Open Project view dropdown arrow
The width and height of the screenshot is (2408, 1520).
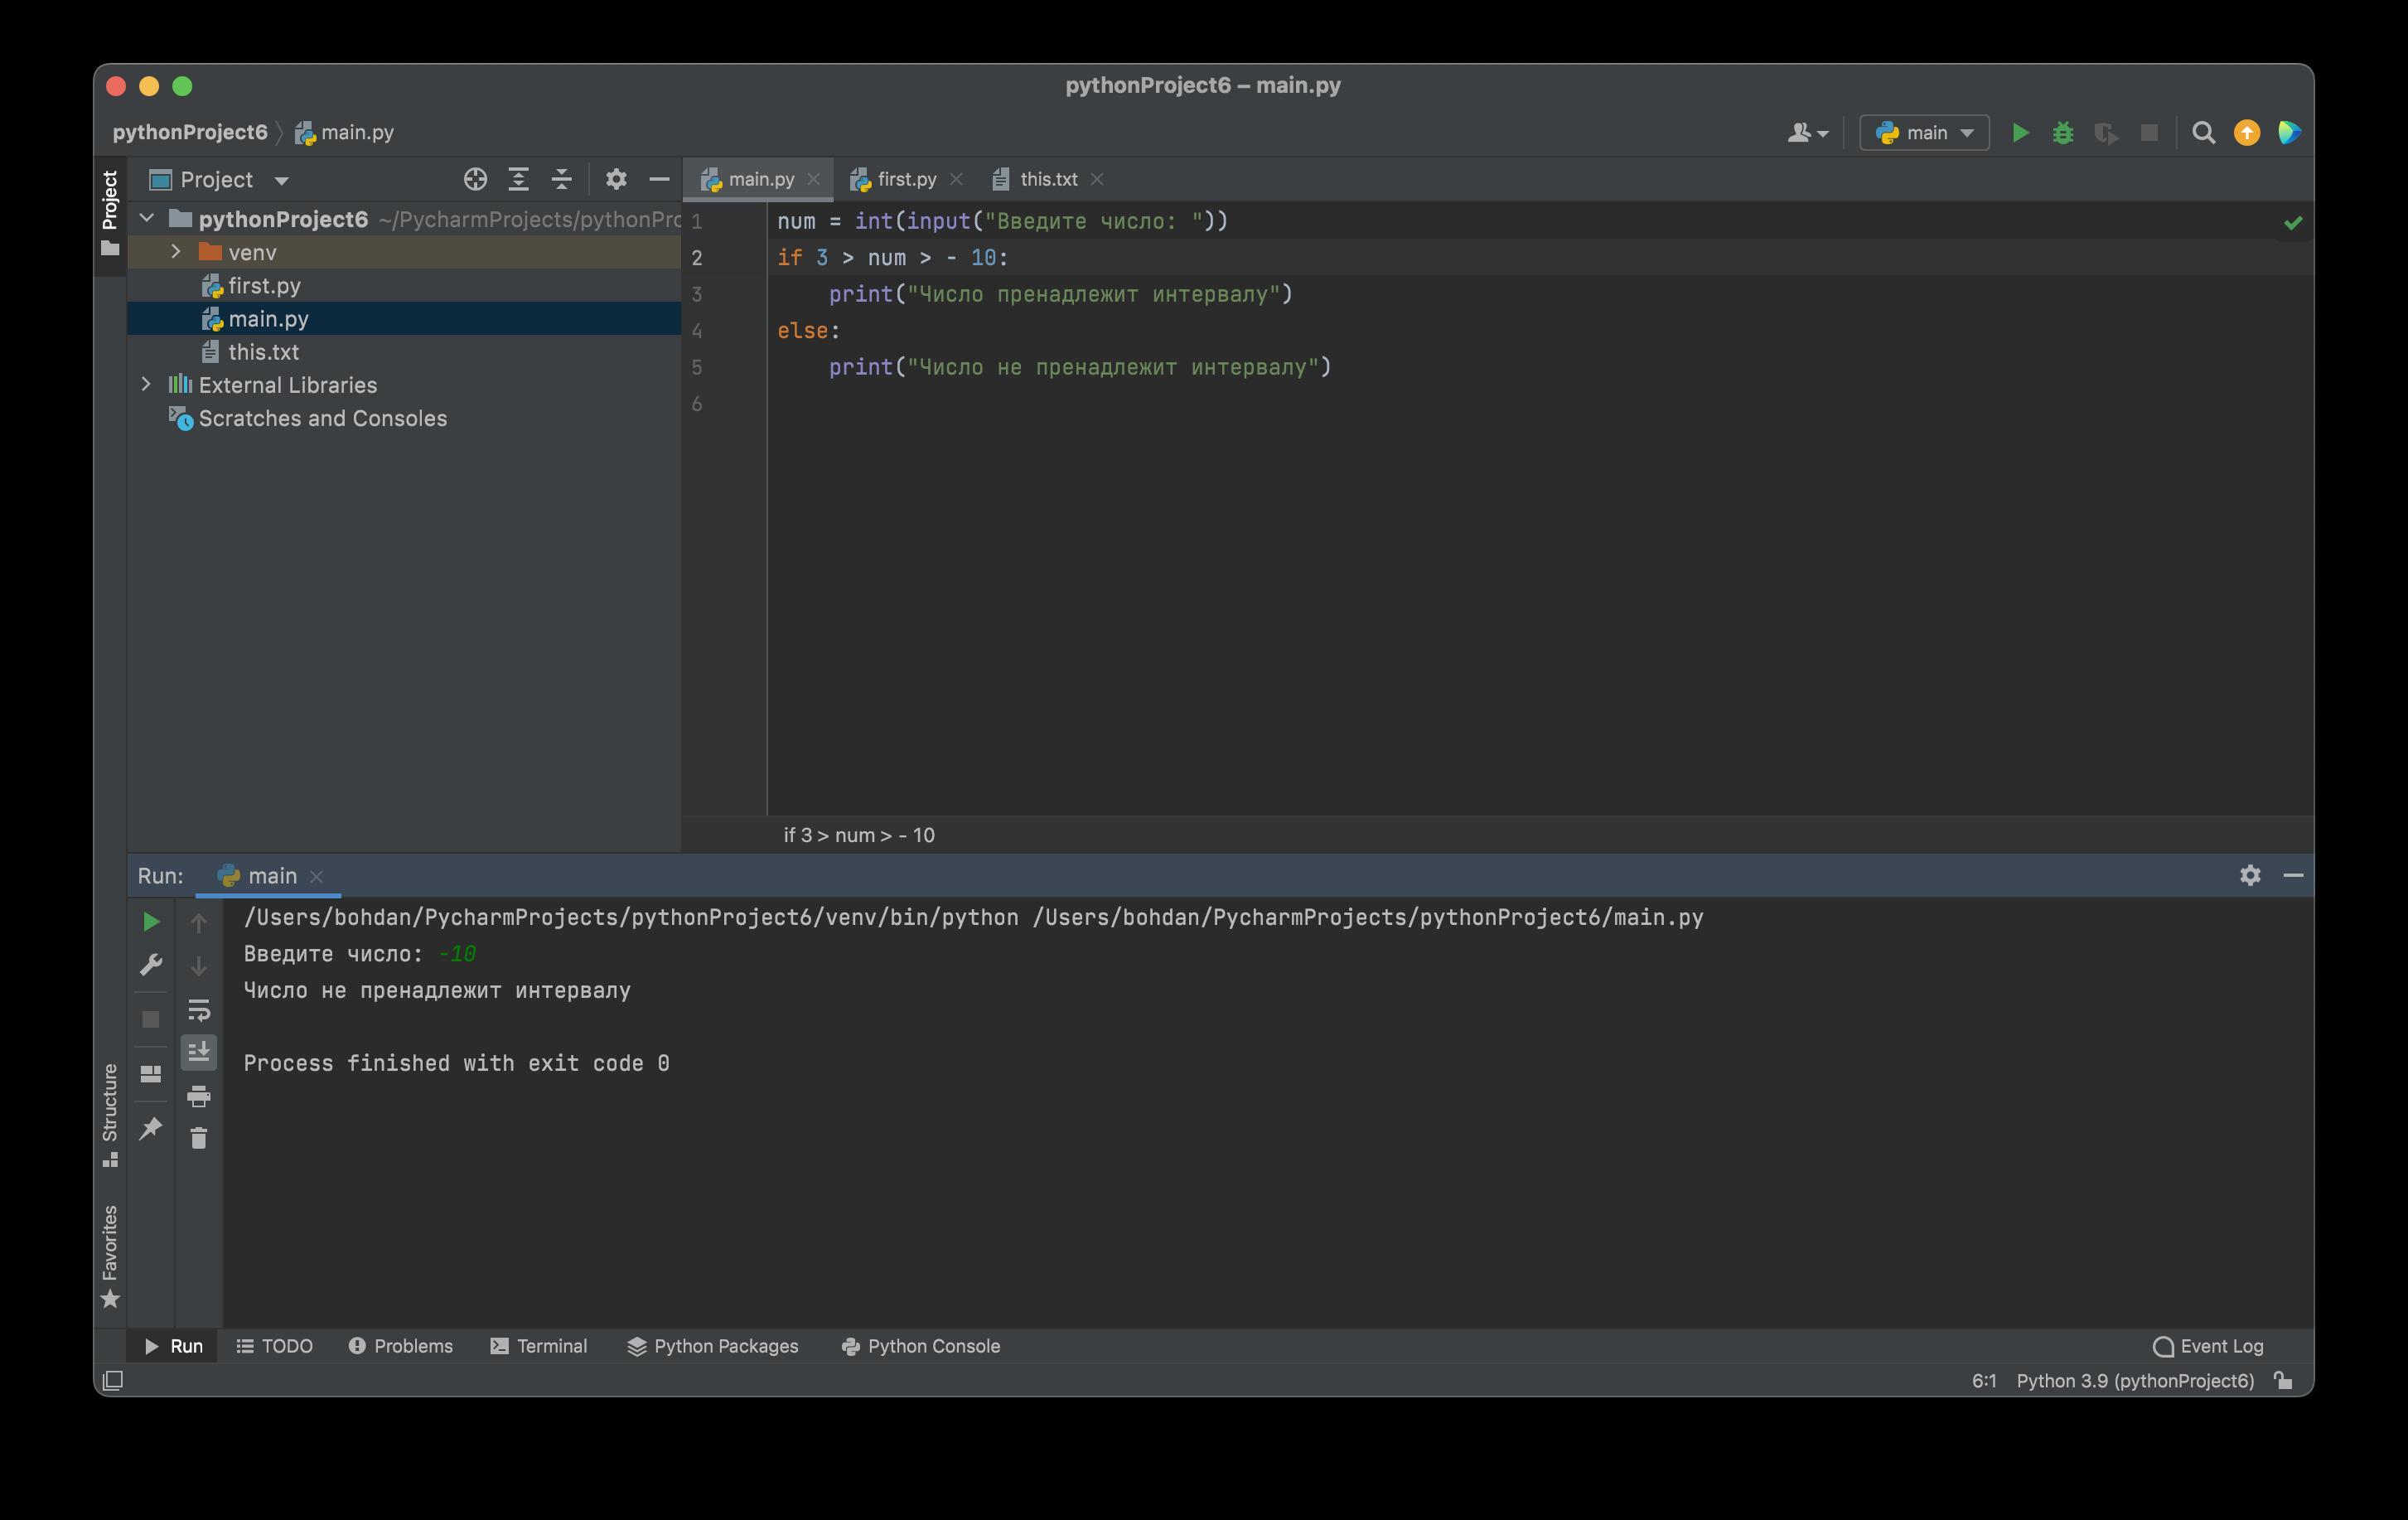tap(281, 181)
